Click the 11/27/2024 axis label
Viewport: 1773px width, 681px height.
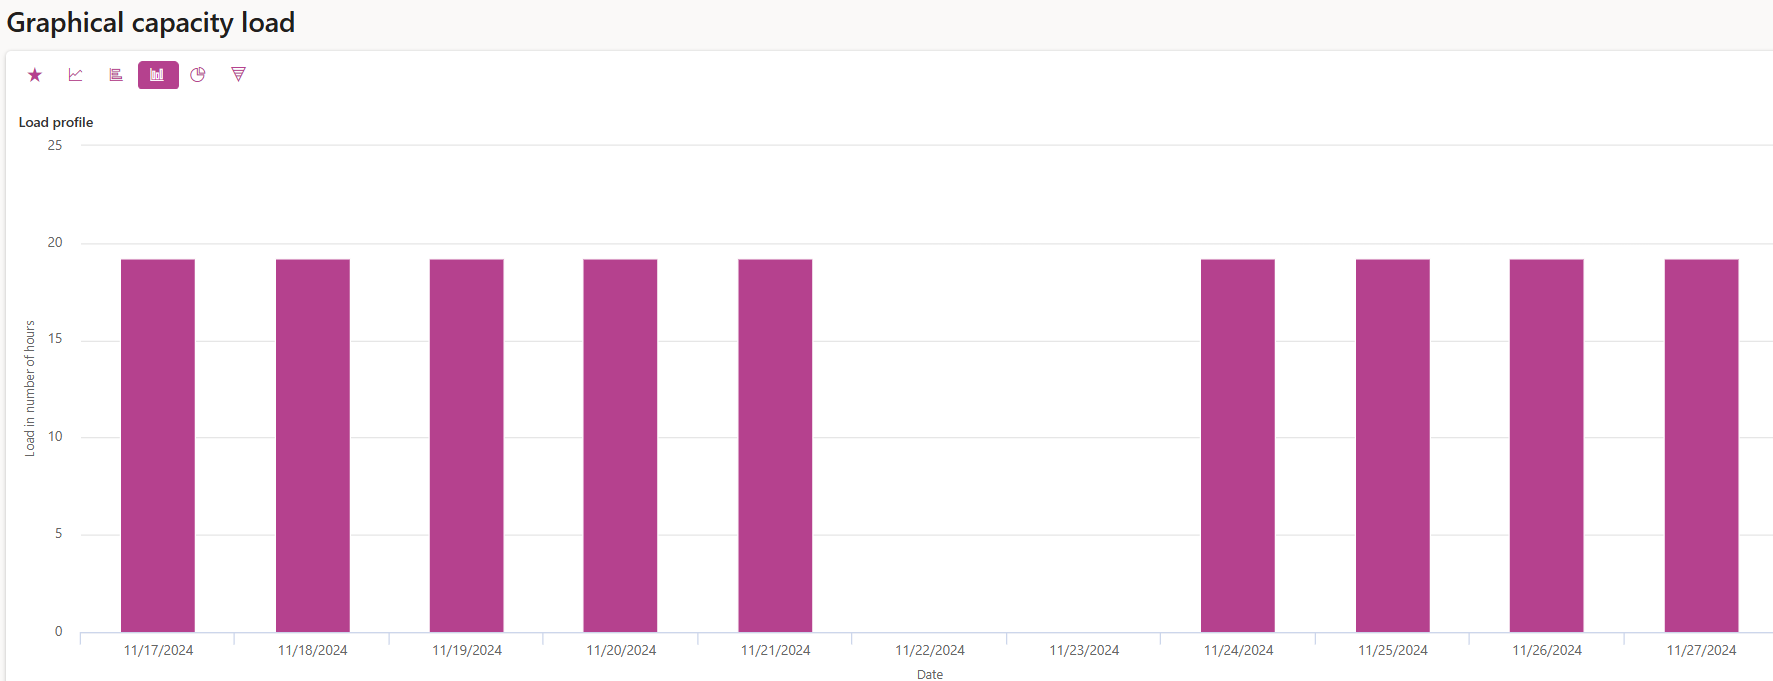click(1701, 650)
